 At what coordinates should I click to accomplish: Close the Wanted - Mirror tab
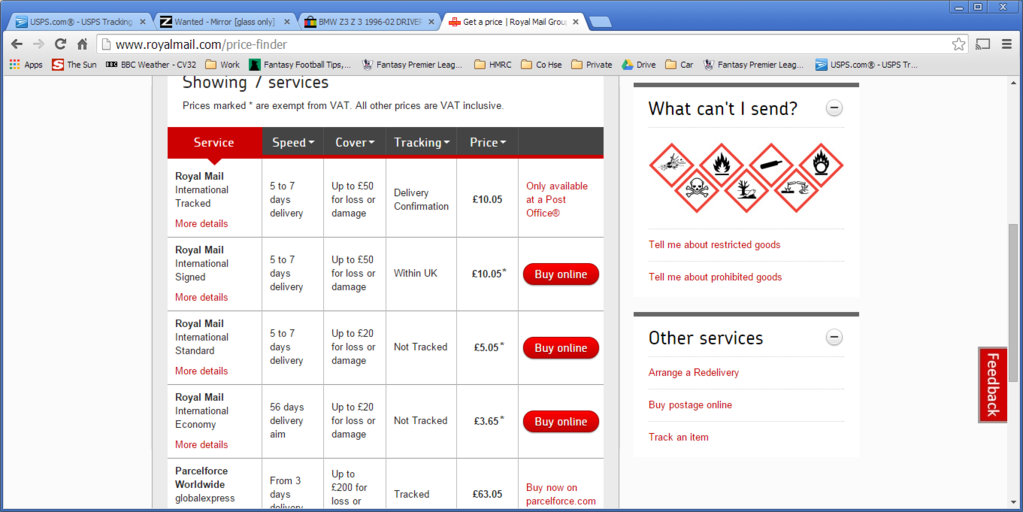coord(287,22)
